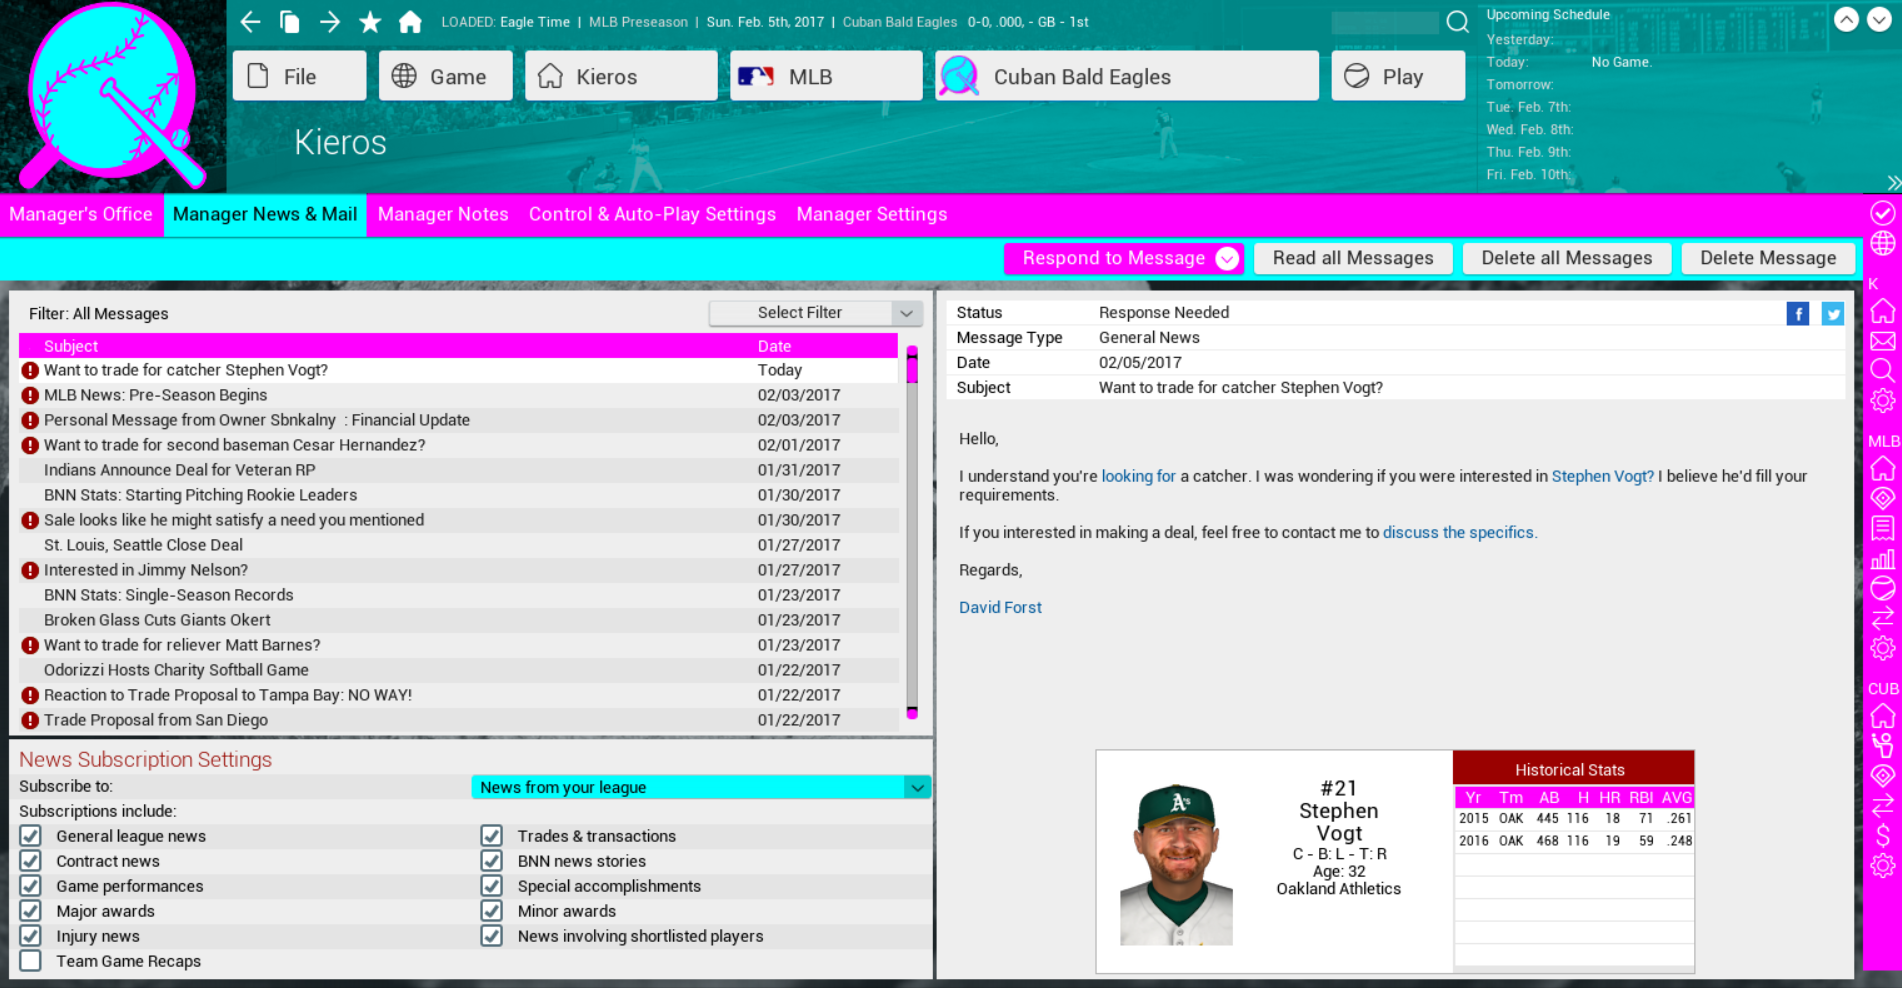Image resolution: width=1902 pixels, height=988 pixels.
Task: Open MLB statistics bar chart icon
Action: pyautogui.click(x=1883, y=559)
